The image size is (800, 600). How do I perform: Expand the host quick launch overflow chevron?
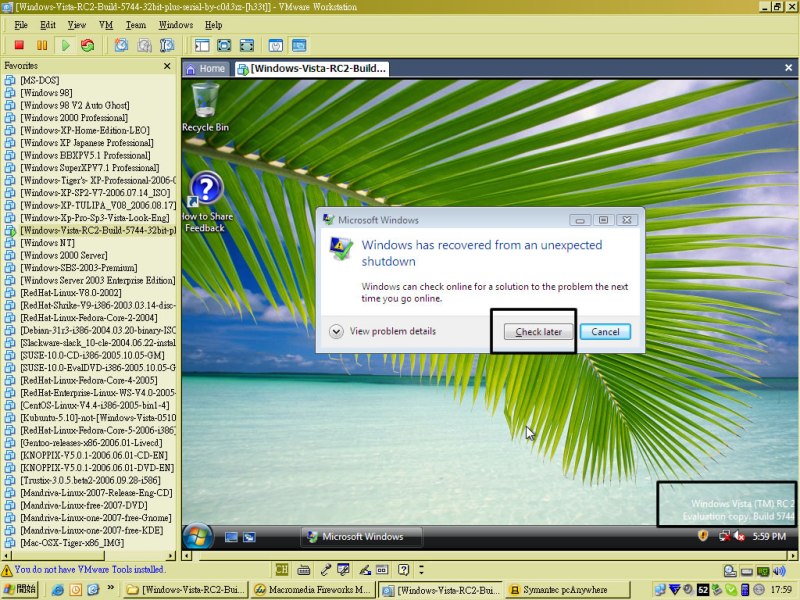[x=111, y=588]
